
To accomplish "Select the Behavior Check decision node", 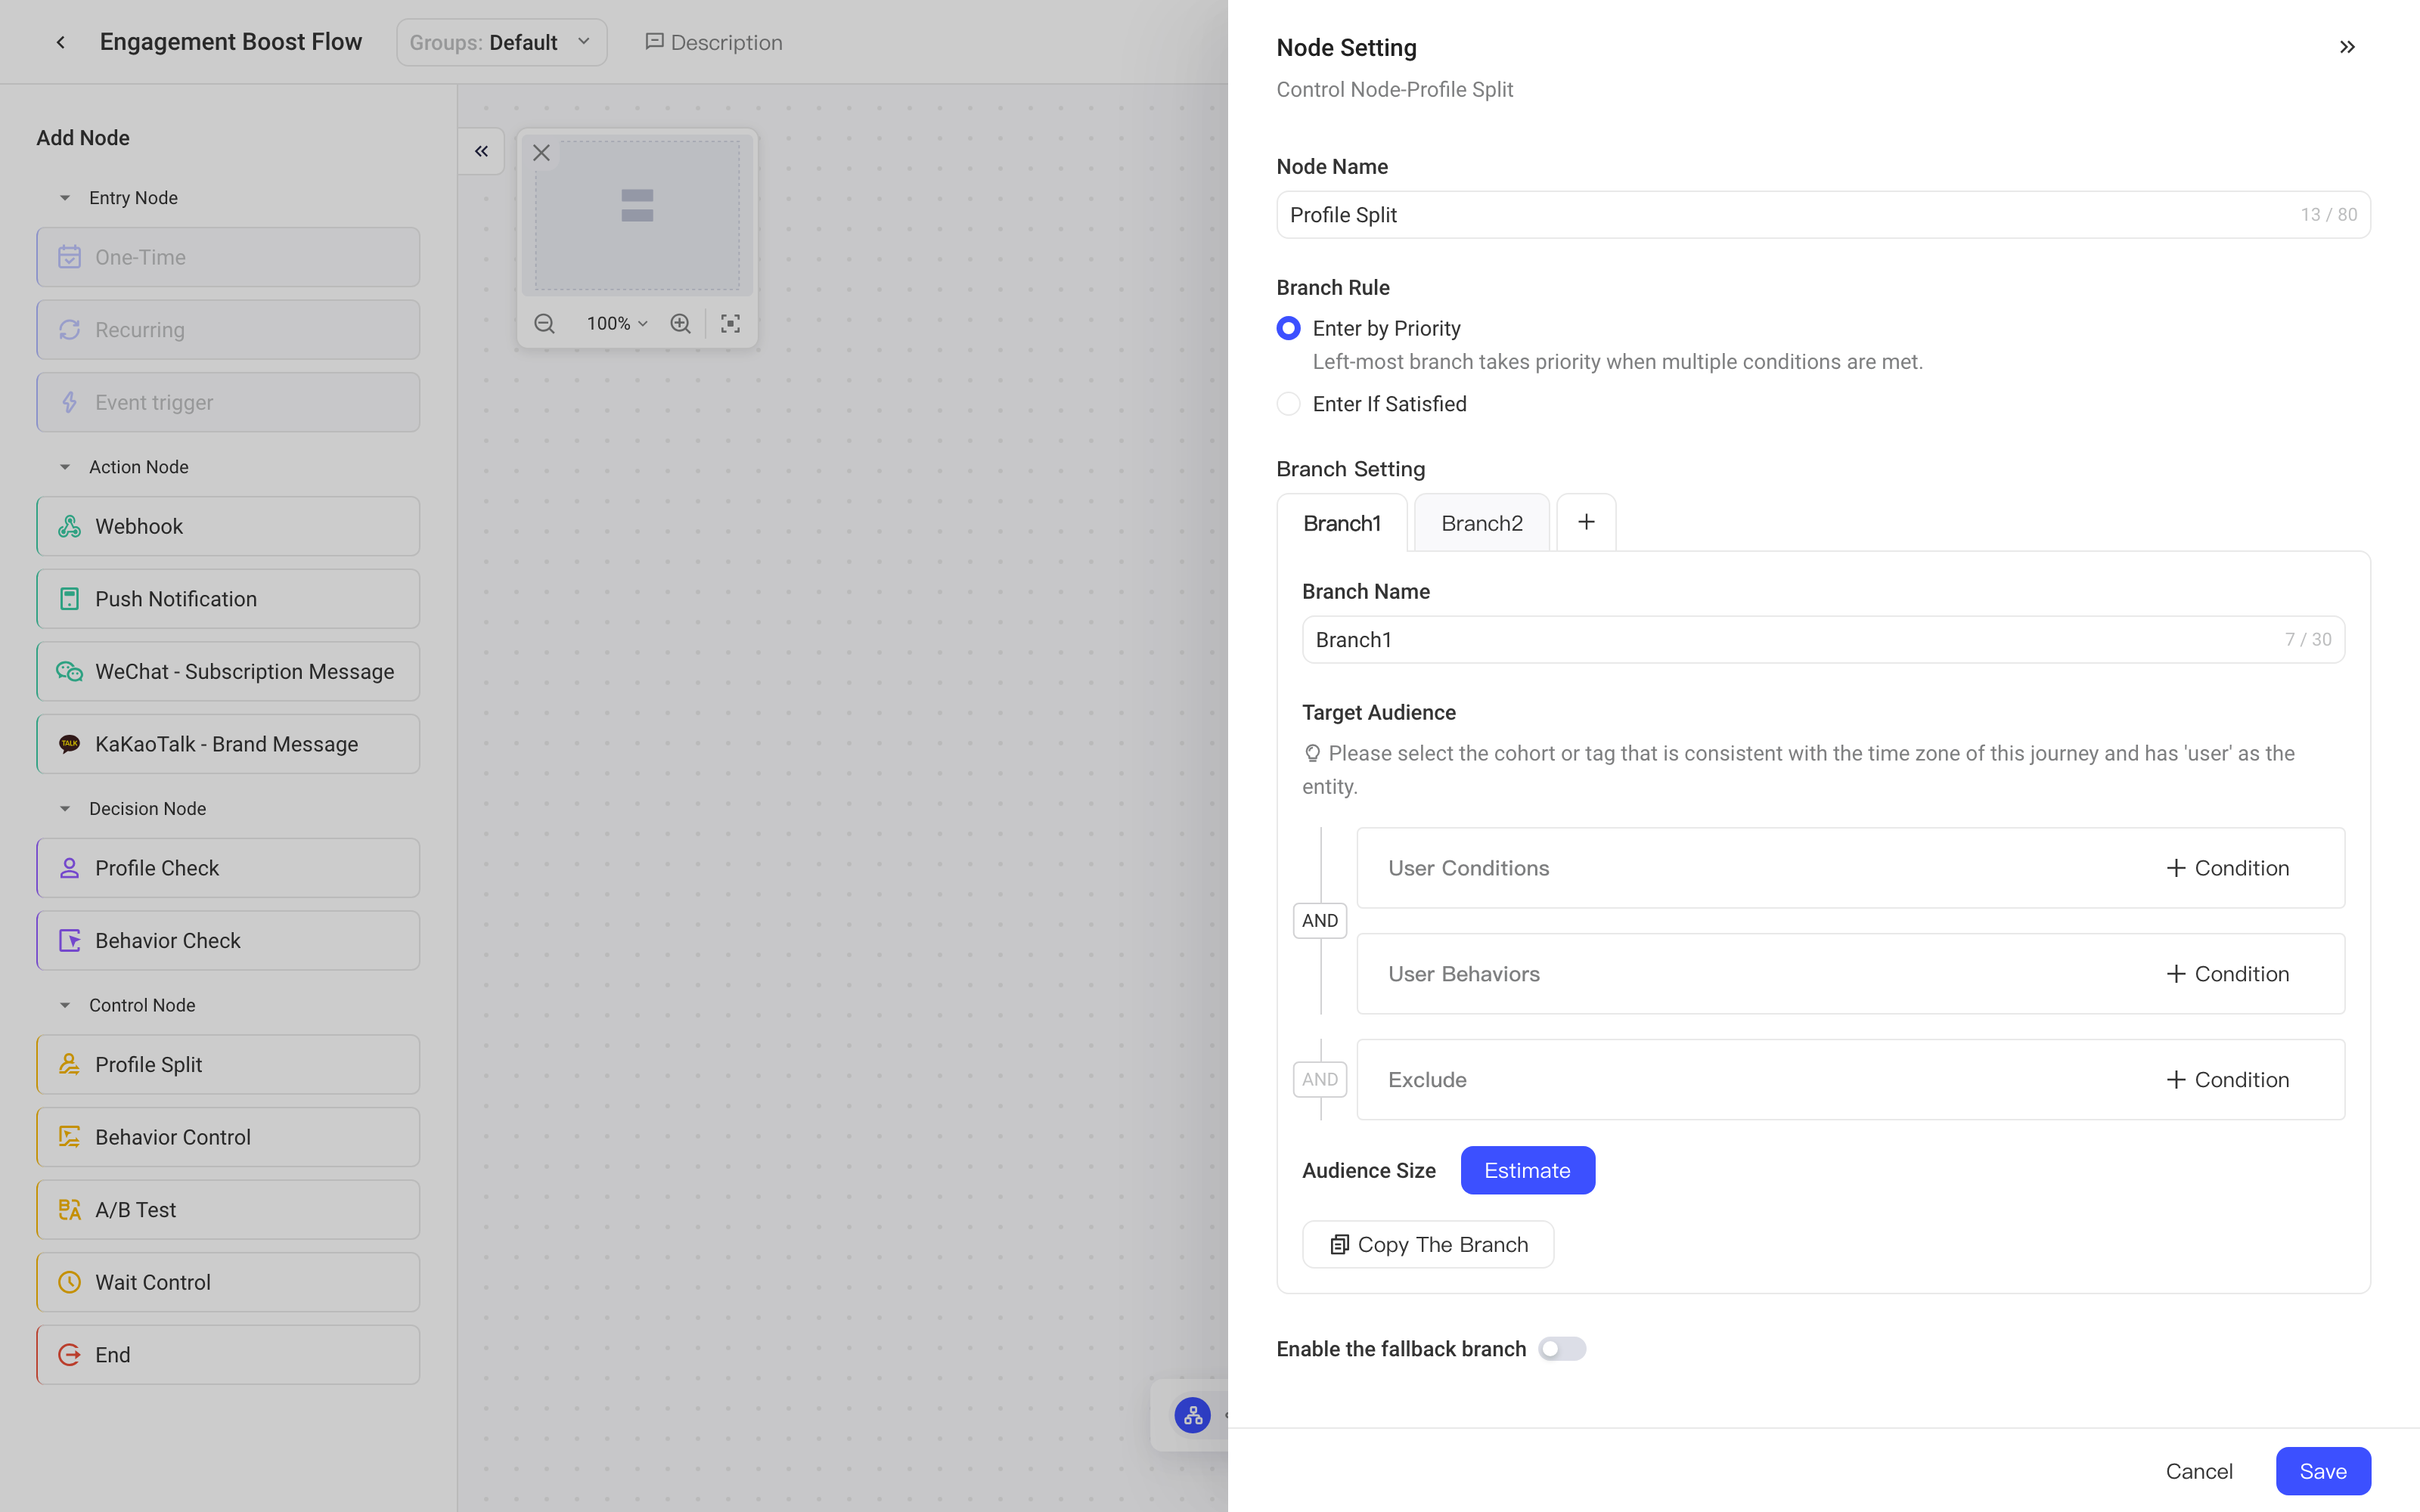I will click(228, 940).
